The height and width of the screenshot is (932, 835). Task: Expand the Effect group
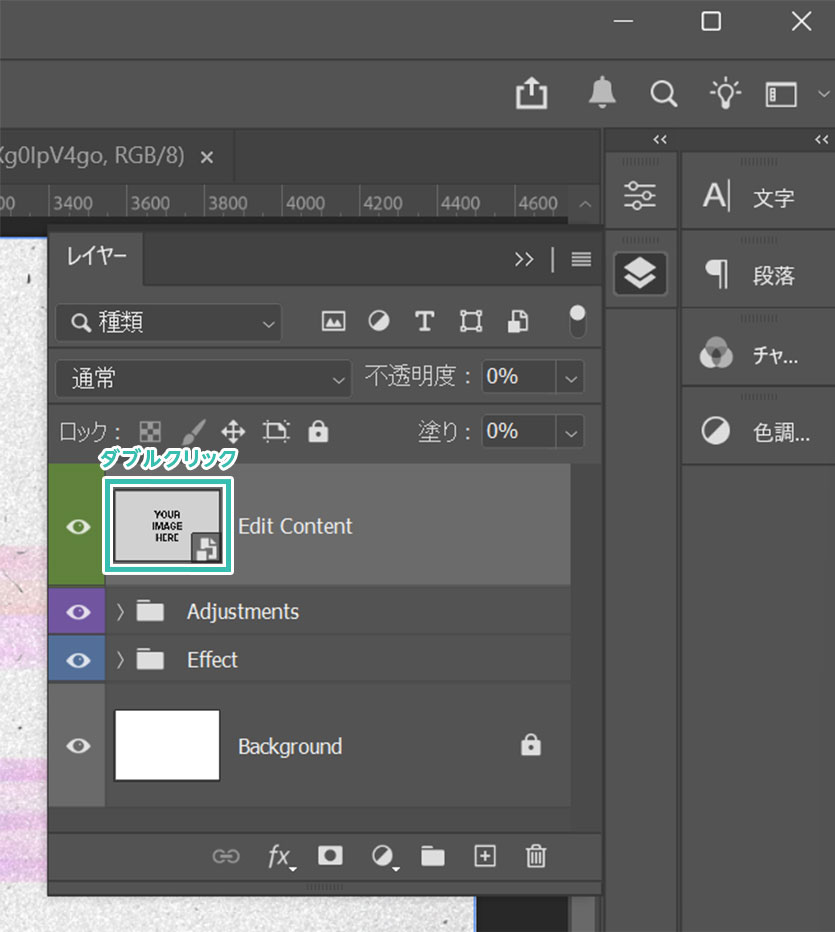point(121,660)
